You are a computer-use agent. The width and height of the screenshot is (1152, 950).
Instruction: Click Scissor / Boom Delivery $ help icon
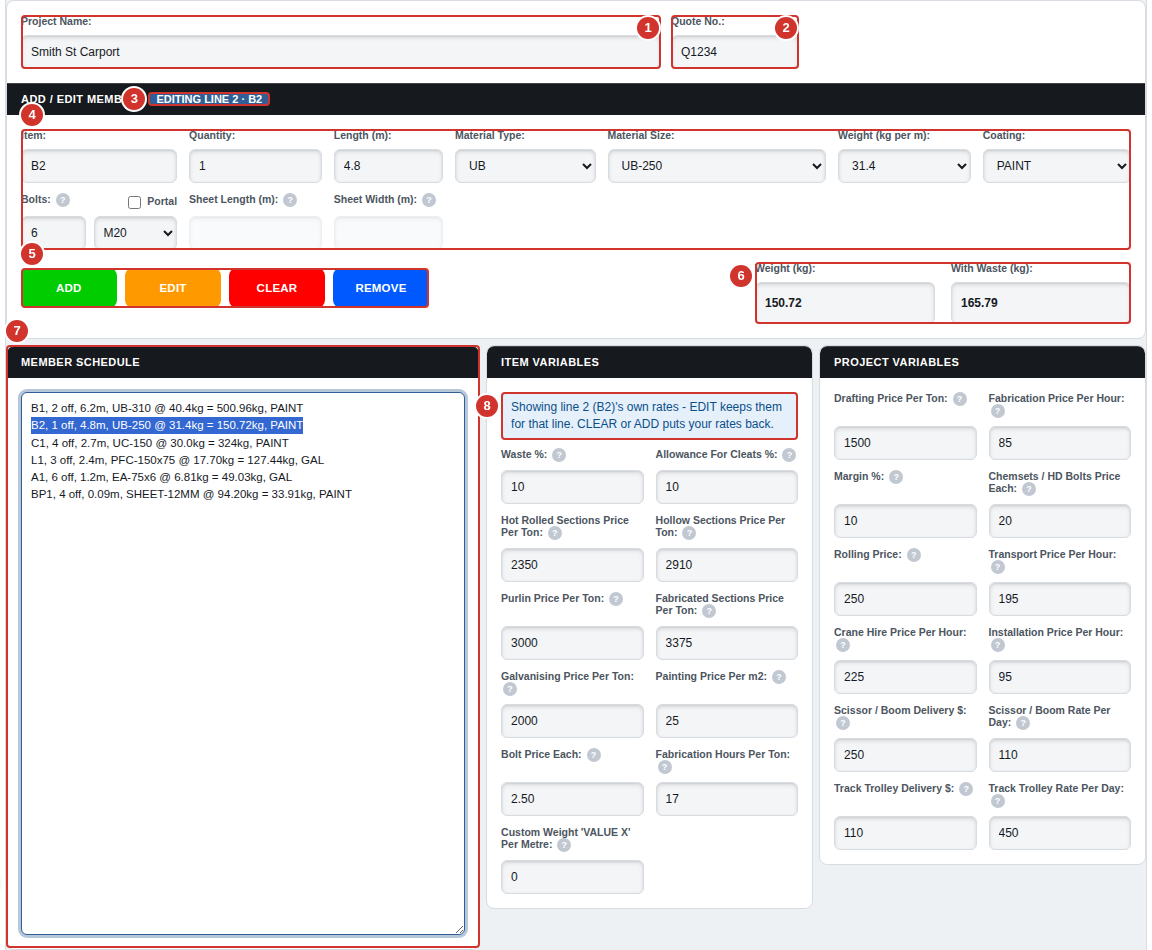point(843,723)
